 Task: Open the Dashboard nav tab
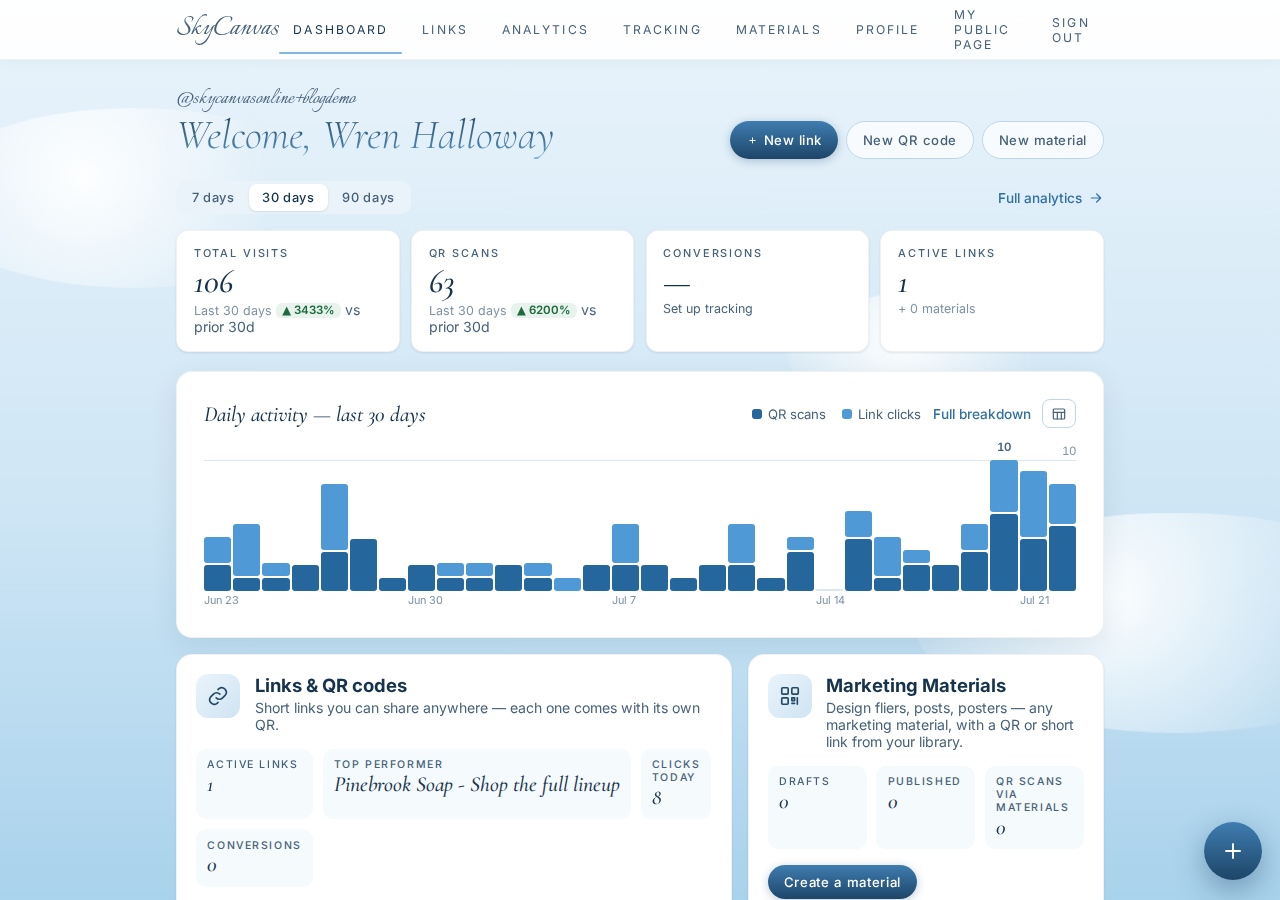click(x=340, y=30)
